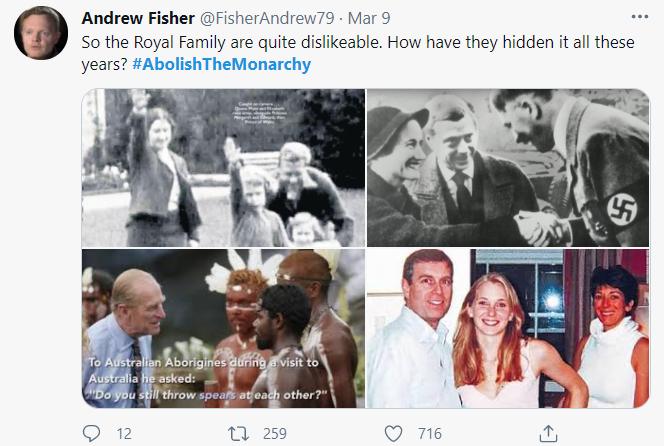The image size is (664, 446).
Task: Open the three-dot more options menu
Action: [x=640, y=19]
